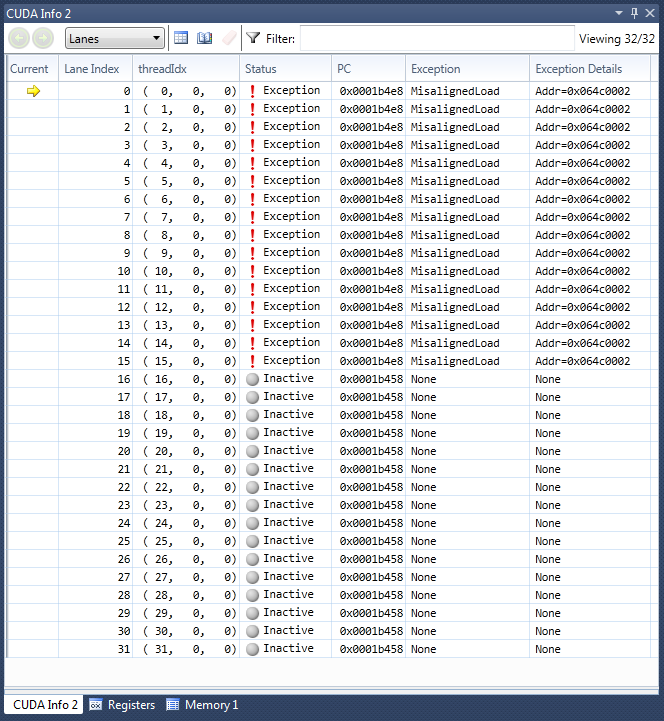664x721 pixels.
Task: Click the filter funnel icon
Action: (253, 38)
